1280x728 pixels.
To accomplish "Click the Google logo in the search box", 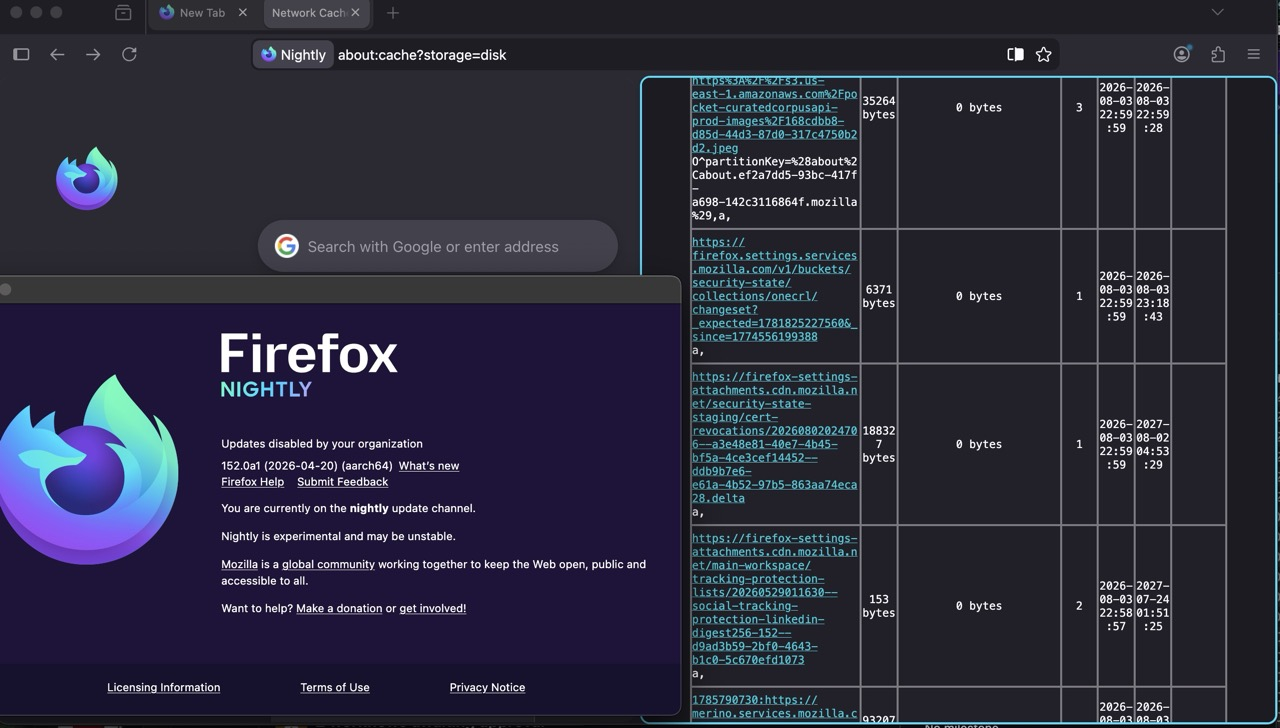I will (x=287, y=246).
